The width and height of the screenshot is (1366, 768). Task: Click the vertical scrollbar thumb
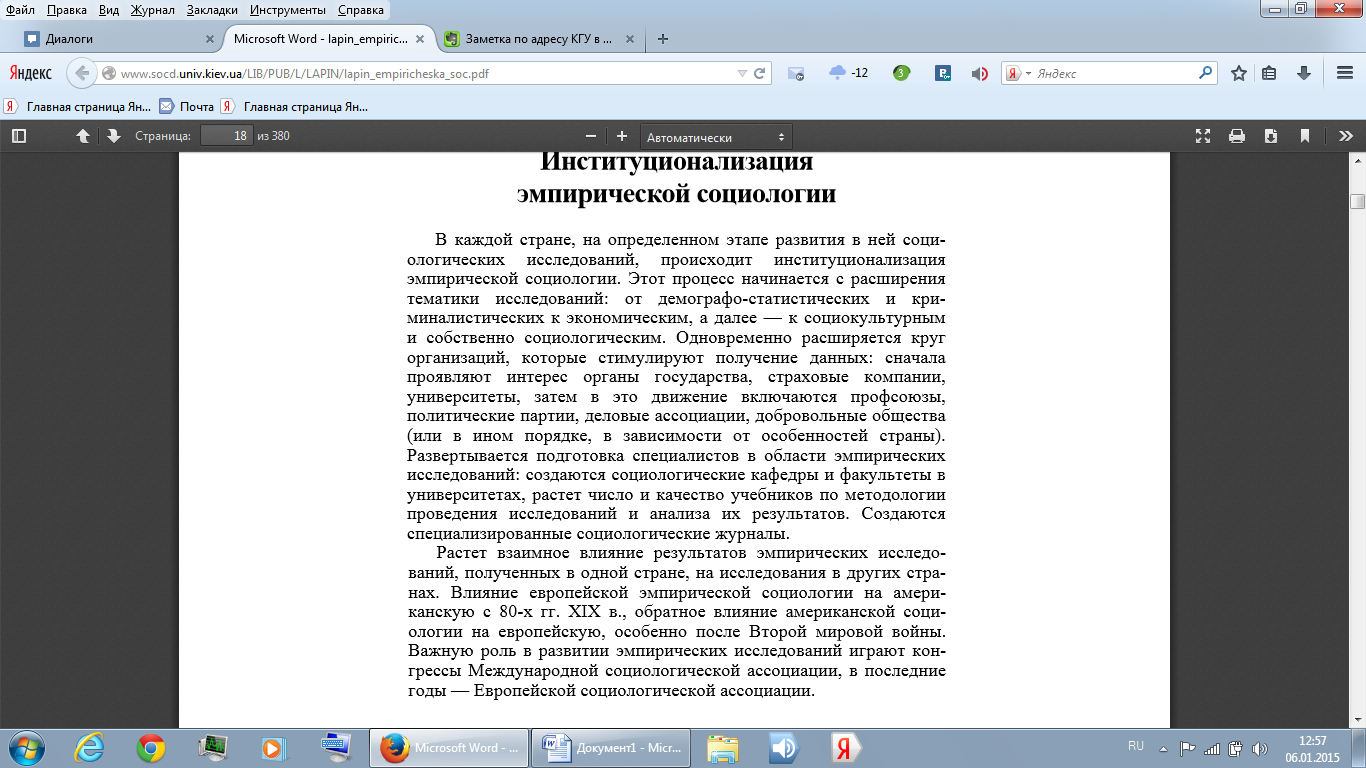tap(1357, 201)
